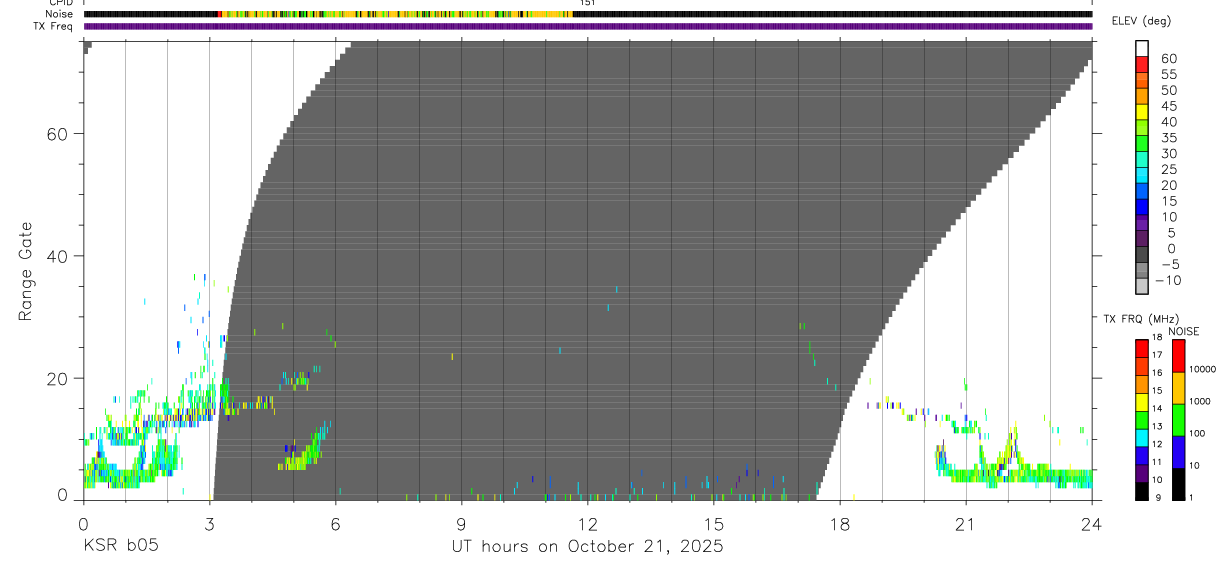Pick the red segment of the ELEV color bar
Screen dimensions: 1228x567
tap(1142, 64)
